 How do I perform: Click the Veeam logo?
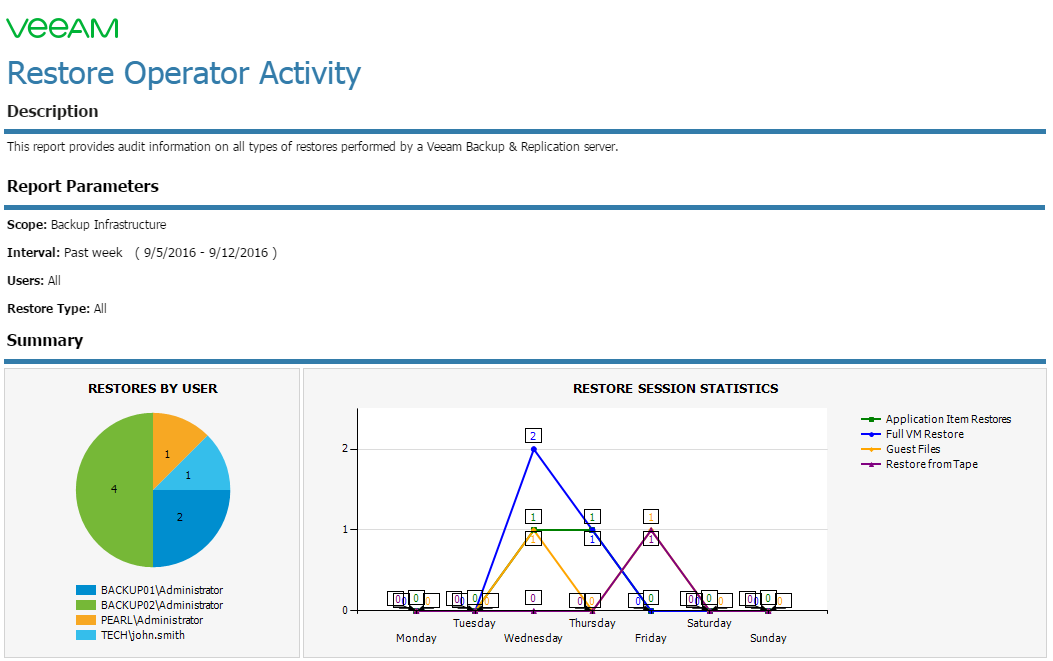(x=62, y=28)
